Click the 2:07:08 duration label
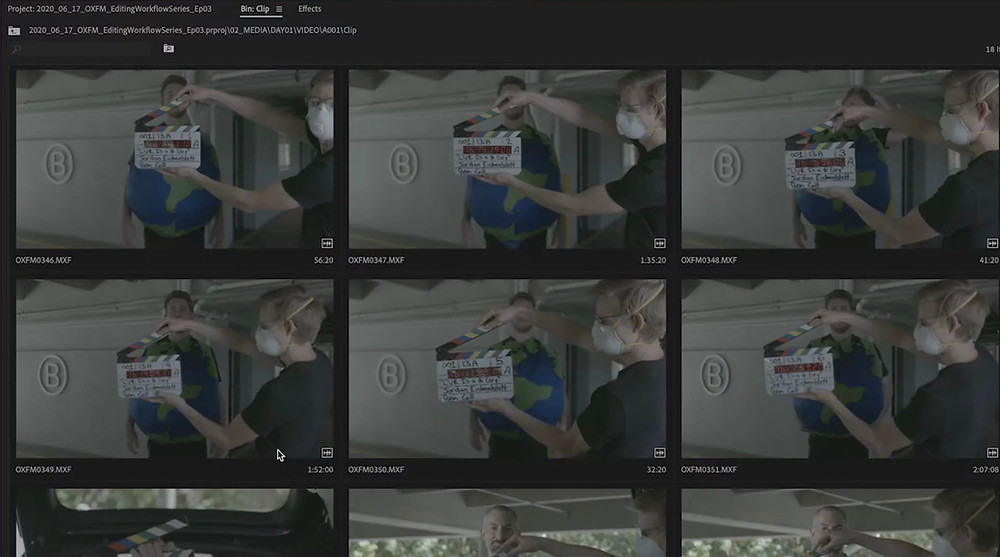The height and width of the screenshot is (557, 1000). point(986,470)
